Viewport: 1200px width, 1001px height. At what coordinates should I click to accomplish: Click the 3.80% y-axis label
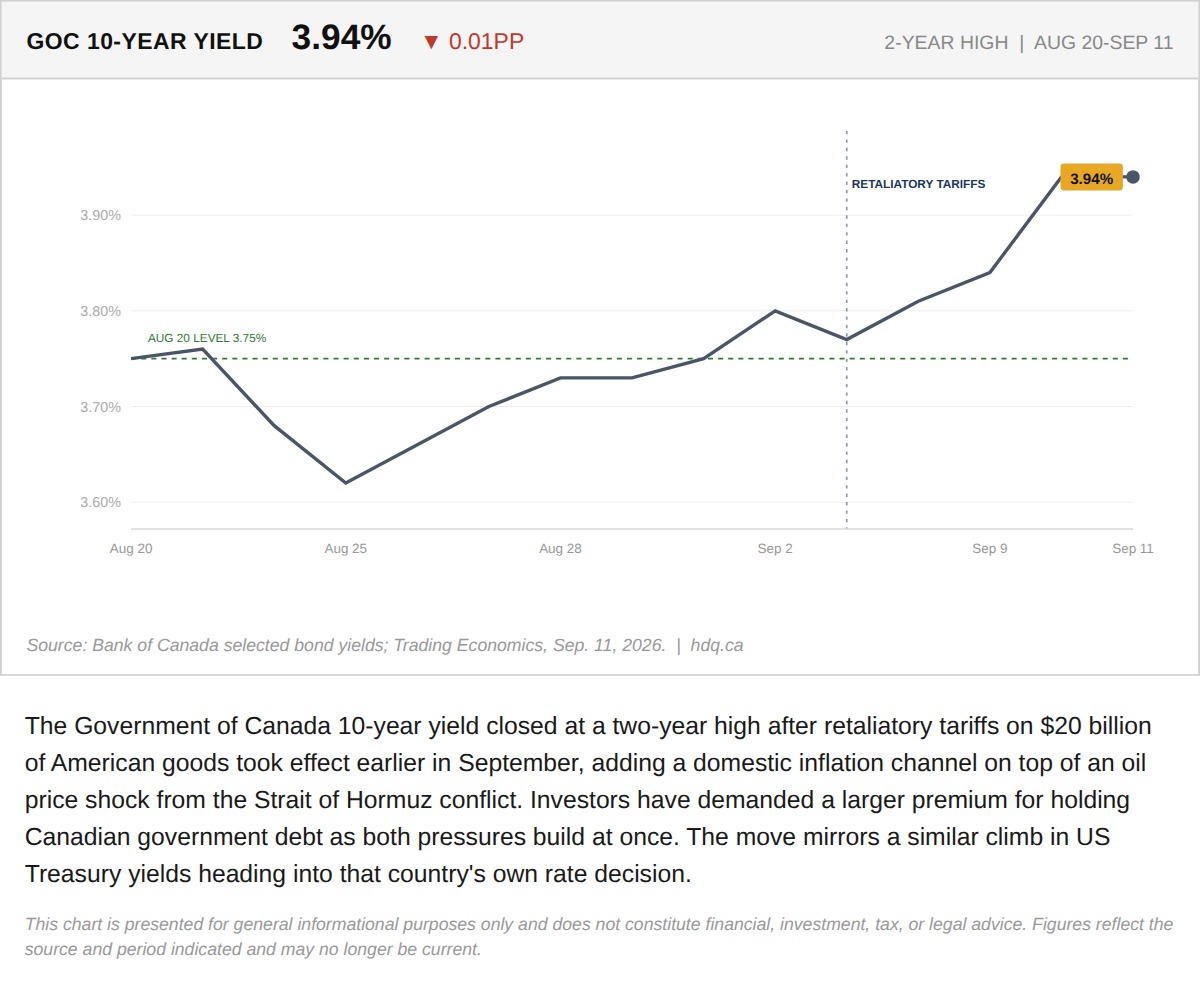pos(100,311)
